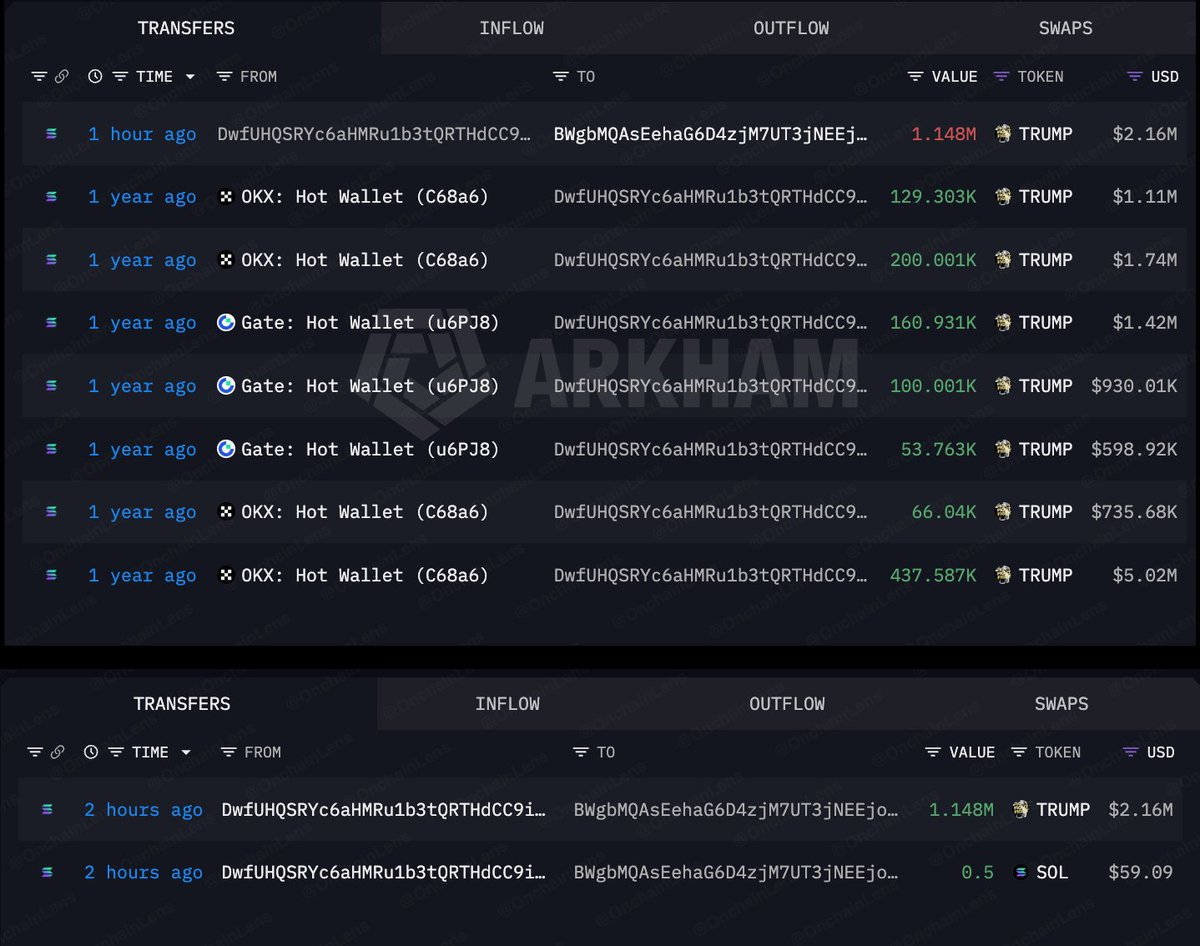This screenshot has width=1200, height=946.
Task: Click clock icon in the SOL transfer table header
Action: click(91, 753)
